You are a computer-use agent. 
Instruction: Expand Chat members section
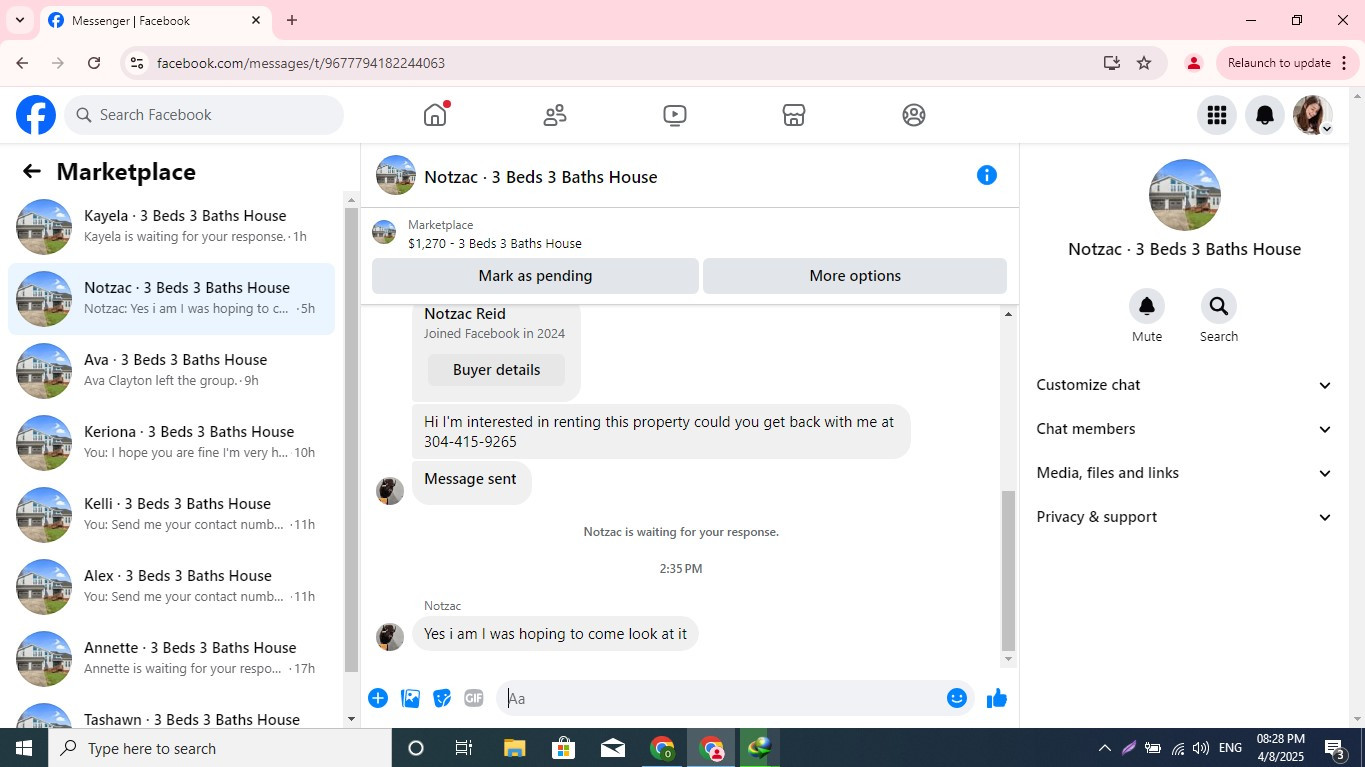coord(1184,429)
